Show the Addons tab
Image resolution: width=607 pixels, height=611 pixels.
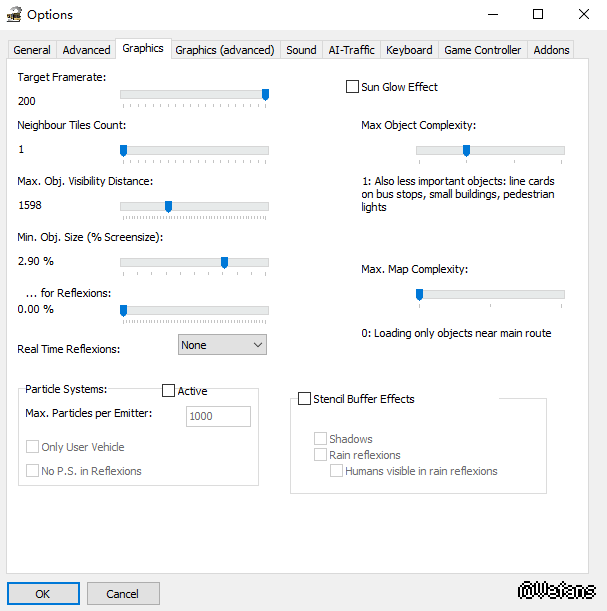point(551,50)
